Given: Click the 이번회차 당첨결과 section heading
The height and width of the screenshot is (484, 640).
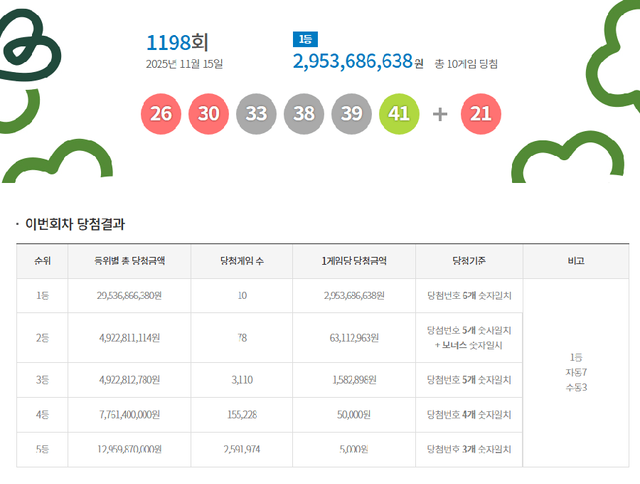Looking at the screenshot, I should pos(75,224).
